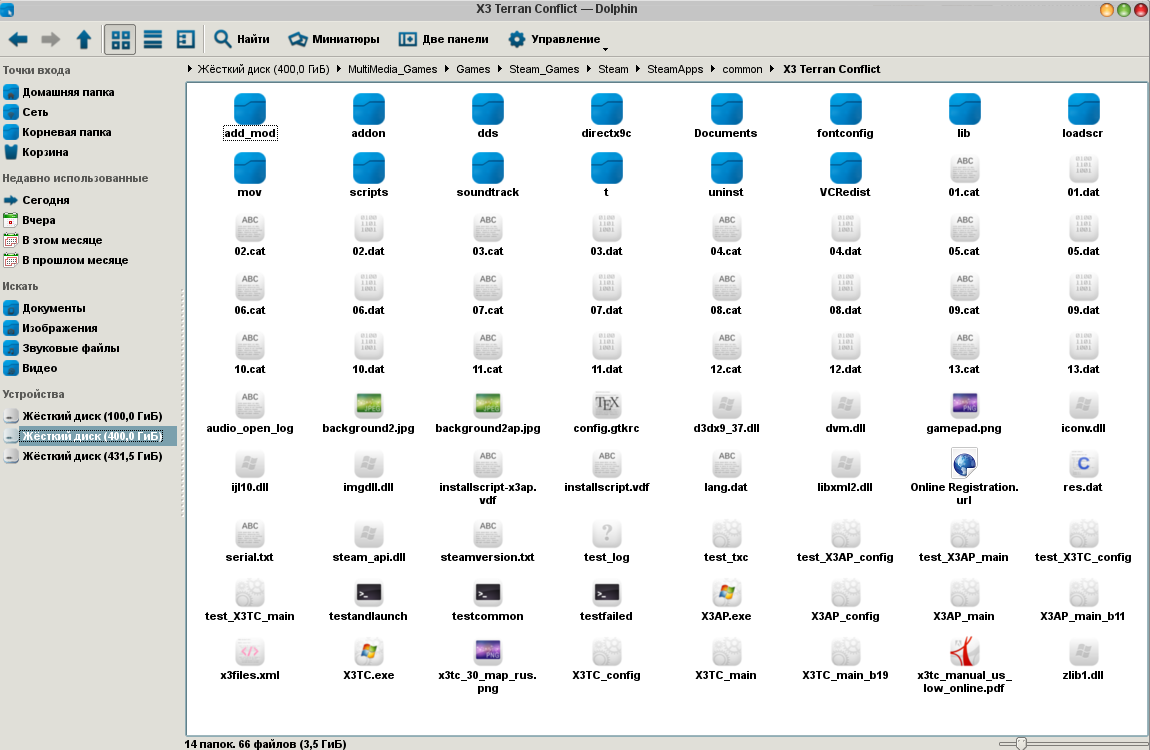Select the soundtrack folder

(488, 176)
